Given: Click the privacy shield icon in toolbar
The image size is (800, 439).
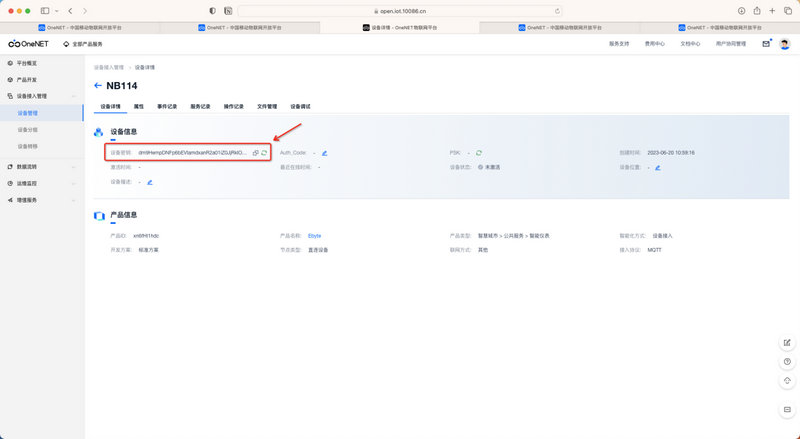Looking at the screenshot, I should pyautogui.click(x=213, y=11).
